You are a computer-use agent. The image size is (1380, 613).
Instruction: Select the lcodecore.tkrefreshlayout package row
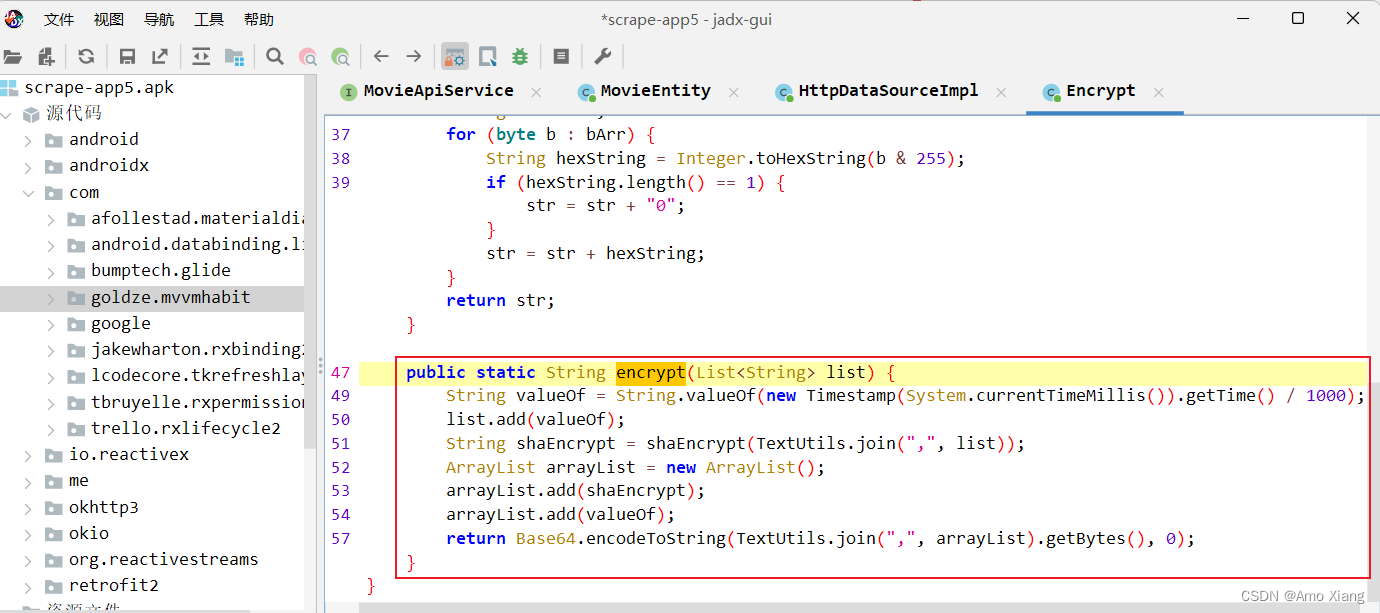(x=152, y=376)
